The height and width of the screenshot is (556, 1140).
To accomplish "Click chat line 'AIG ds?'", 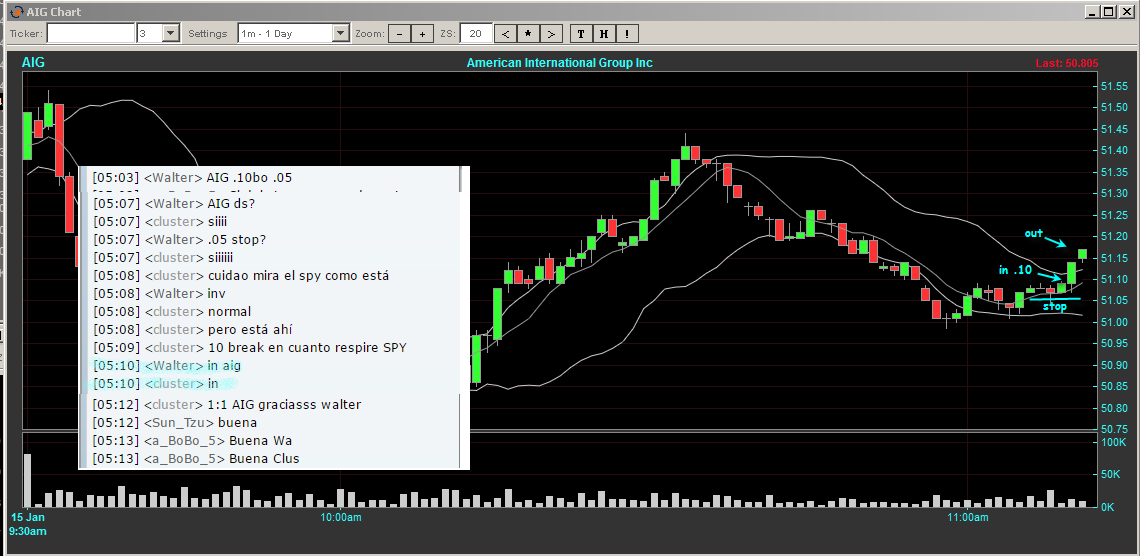I will point(175,204).
